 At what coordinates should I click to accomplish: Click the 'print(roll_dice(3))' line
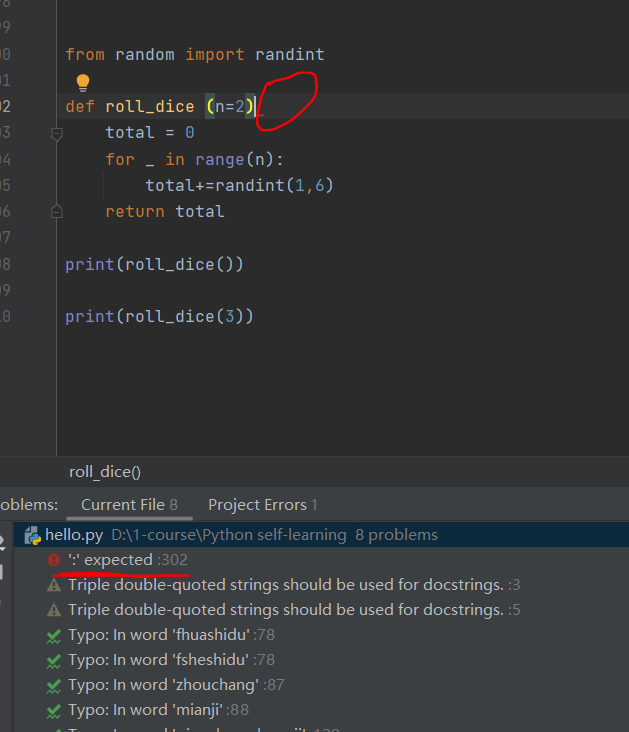tap(159, 317)
